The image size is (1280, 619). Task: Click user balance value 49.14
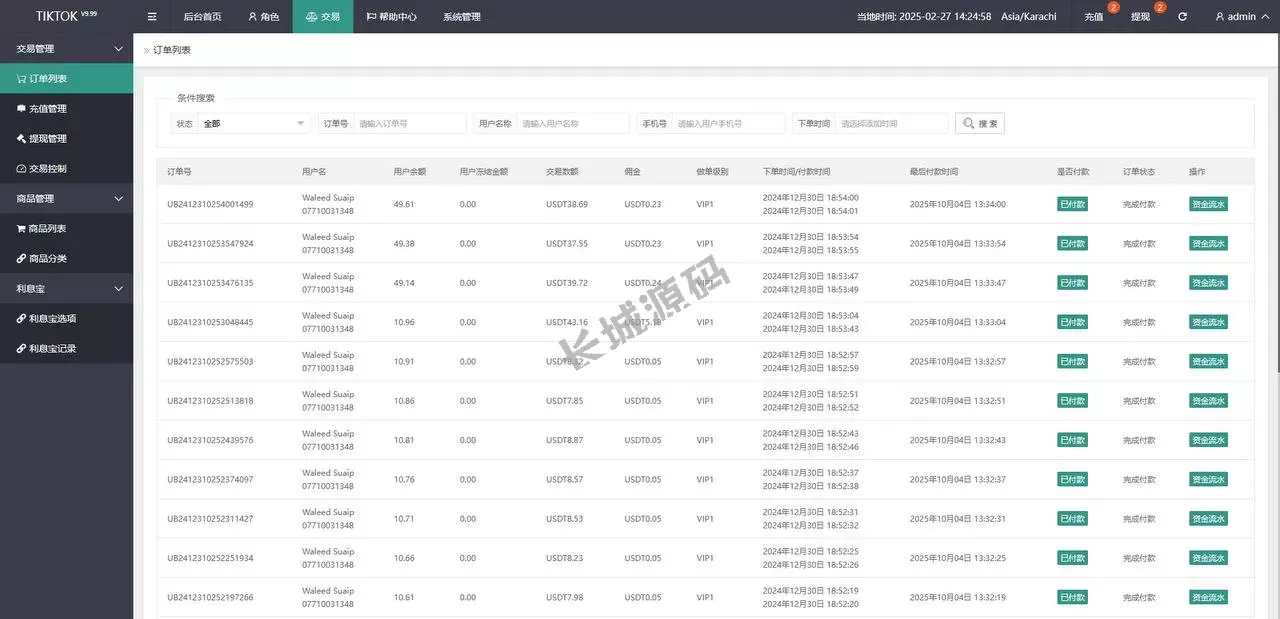(x=404, y=283)
